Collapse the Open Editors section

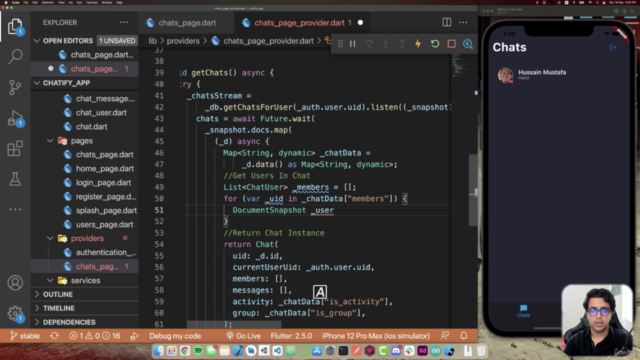37,41
